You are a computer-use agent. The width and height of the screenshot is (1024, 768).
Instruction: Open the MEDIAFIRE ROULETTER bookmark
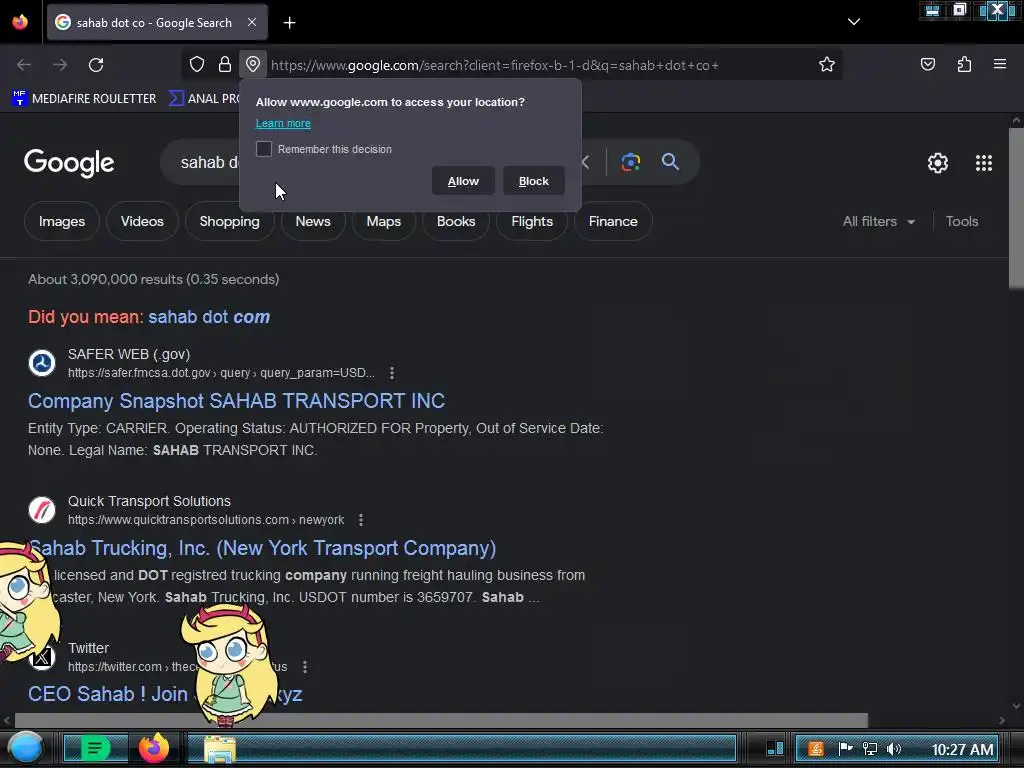coord(84,99)
